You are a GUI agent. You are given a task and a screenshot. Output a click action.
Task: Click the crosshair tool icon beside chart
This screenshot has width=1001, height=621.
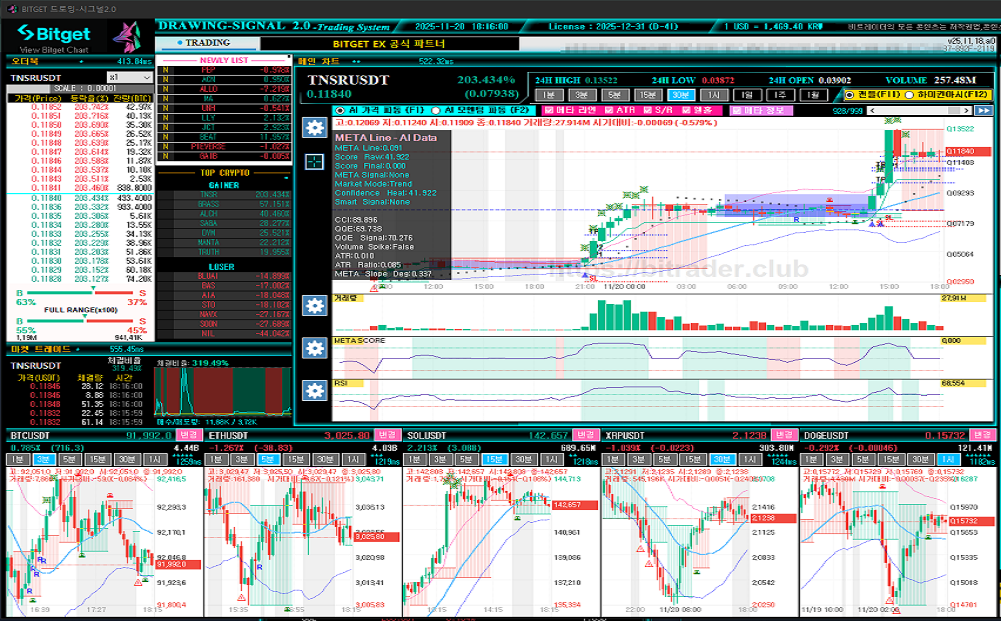point(314,161)
